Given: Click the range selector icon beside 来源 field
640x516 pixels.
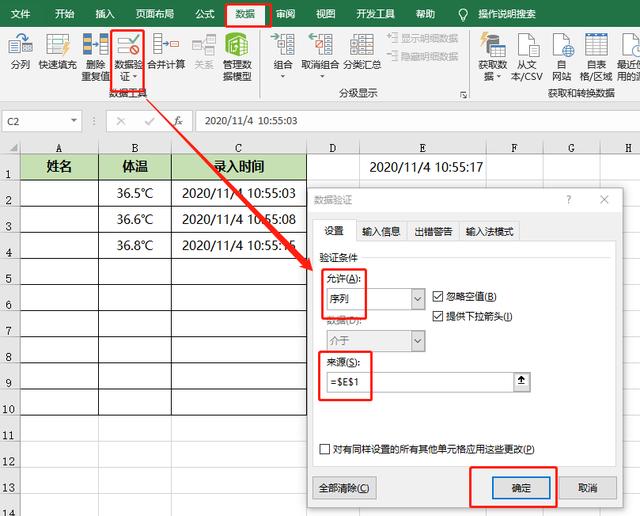Looking at the screenshot, I should 521,381.
